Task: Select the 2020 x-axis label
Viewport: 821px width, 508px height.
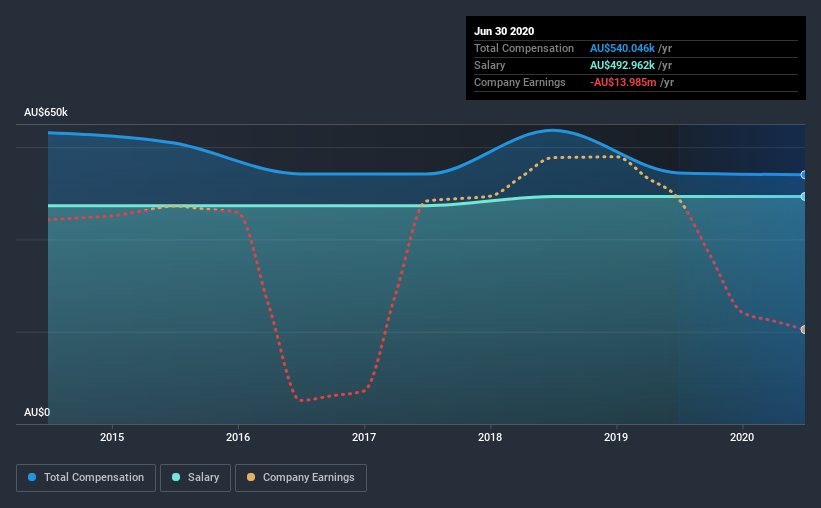Action: [742, 437]
